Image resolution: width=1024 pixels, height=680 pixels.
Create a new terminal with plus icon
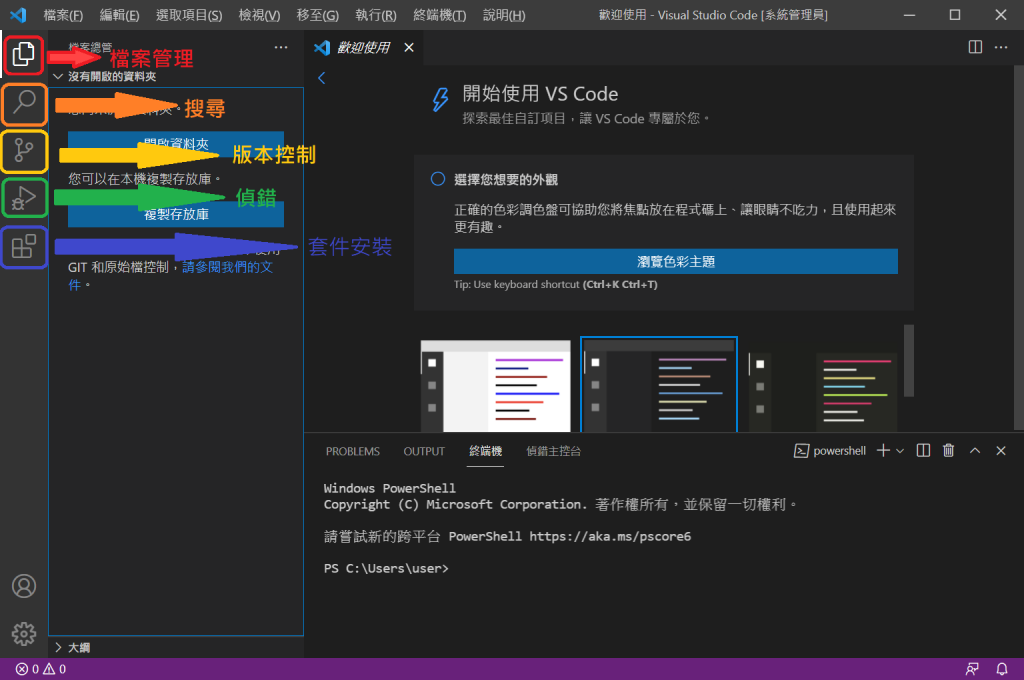(x=884, y=451)
